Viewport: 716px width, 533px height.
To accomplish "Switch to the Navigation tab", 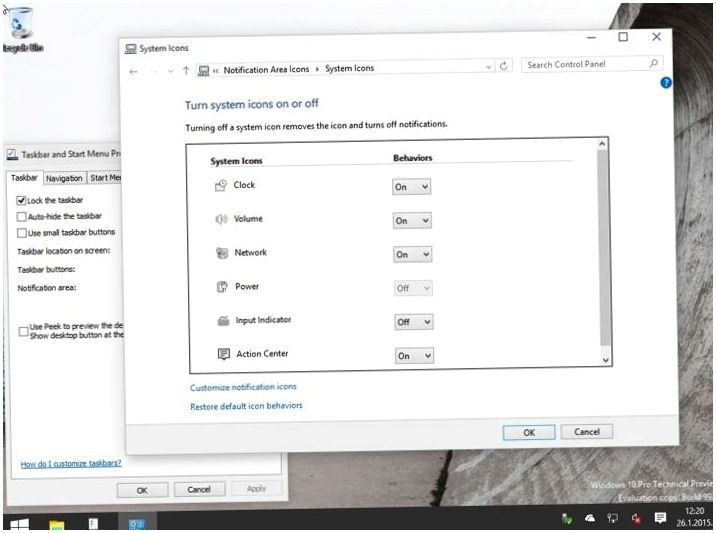I will tap(64, 178).
